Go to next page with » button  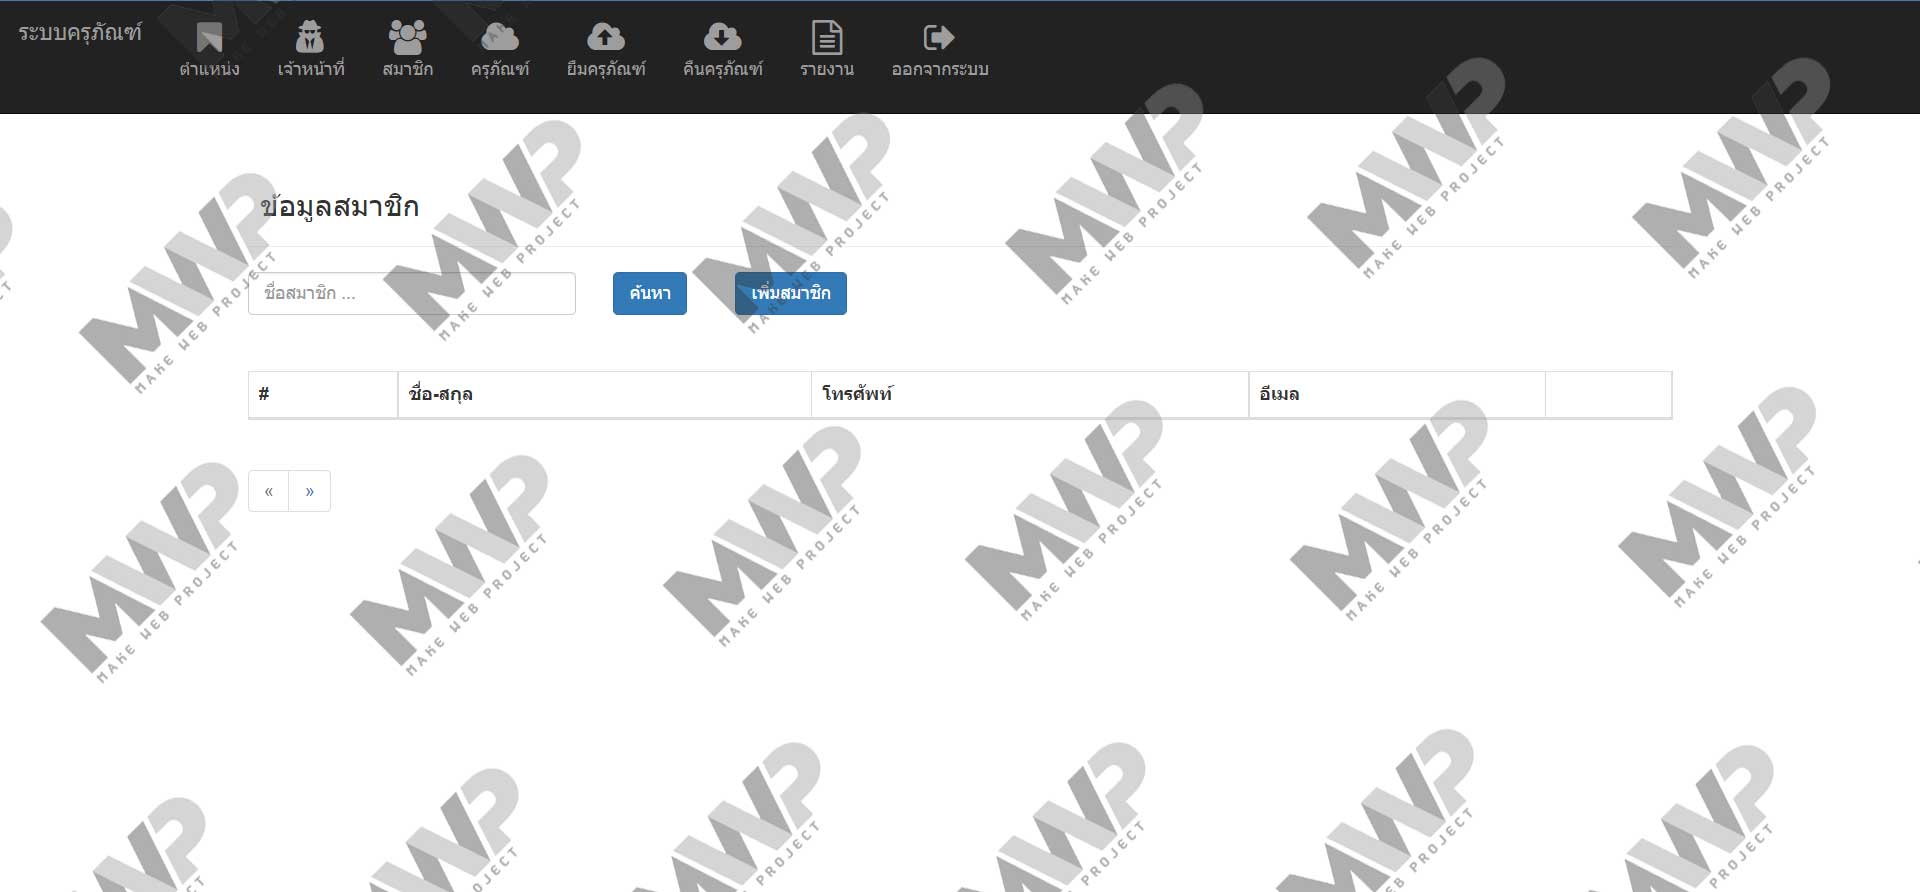click(x=310, y=491)
